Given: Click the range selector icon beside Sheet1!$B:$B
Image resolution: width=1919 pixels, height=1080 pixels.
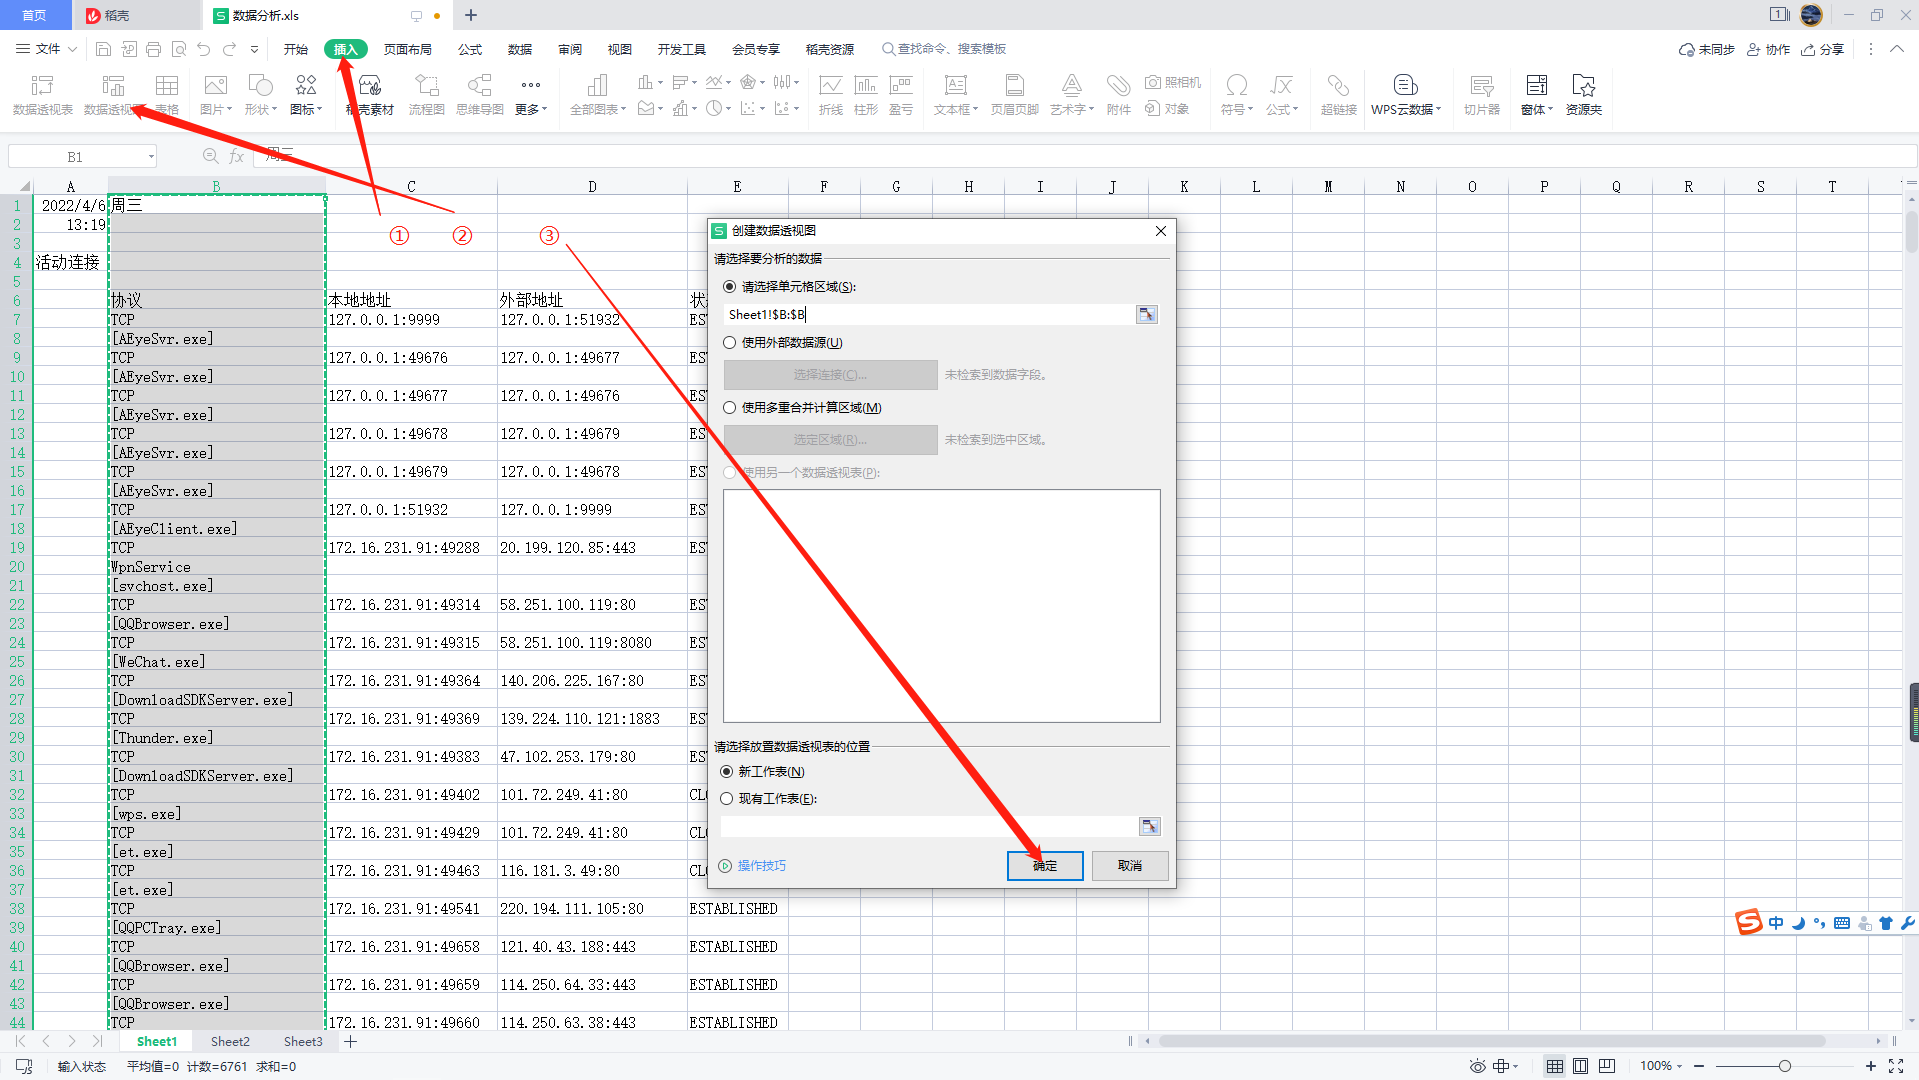Looking at the screenshot, I should (x=1147, y=314).
